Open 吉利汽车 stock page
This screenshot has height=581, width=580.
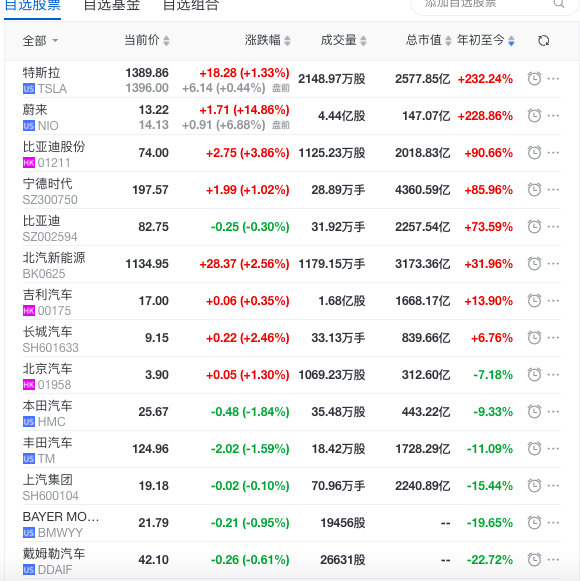point(47,295)
